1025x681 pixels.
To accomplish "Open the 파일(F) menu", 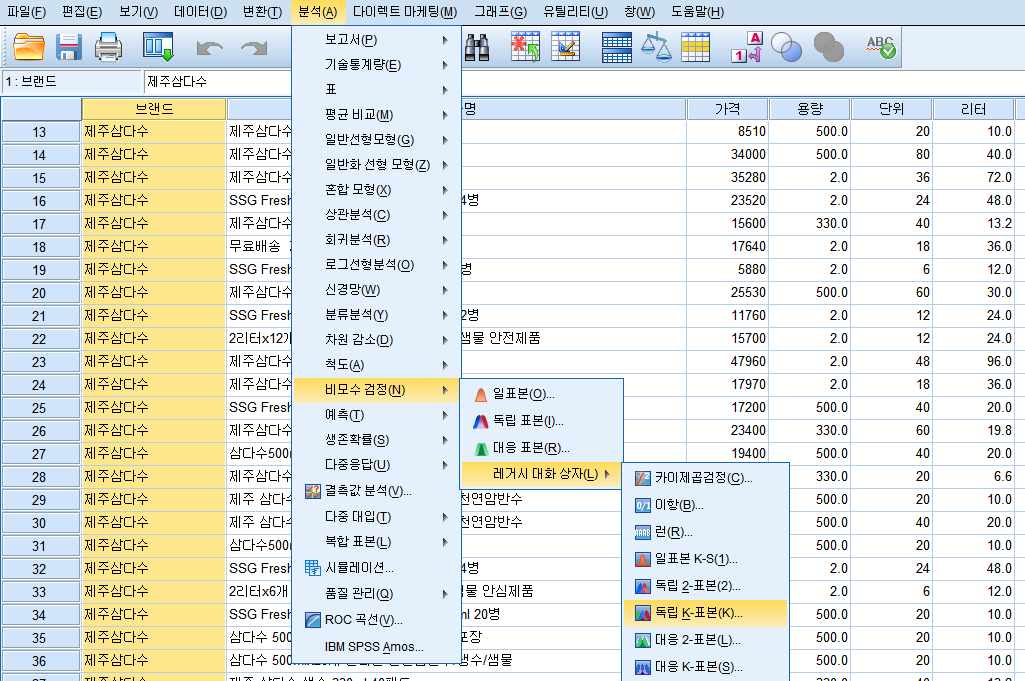I will (26, 12).
